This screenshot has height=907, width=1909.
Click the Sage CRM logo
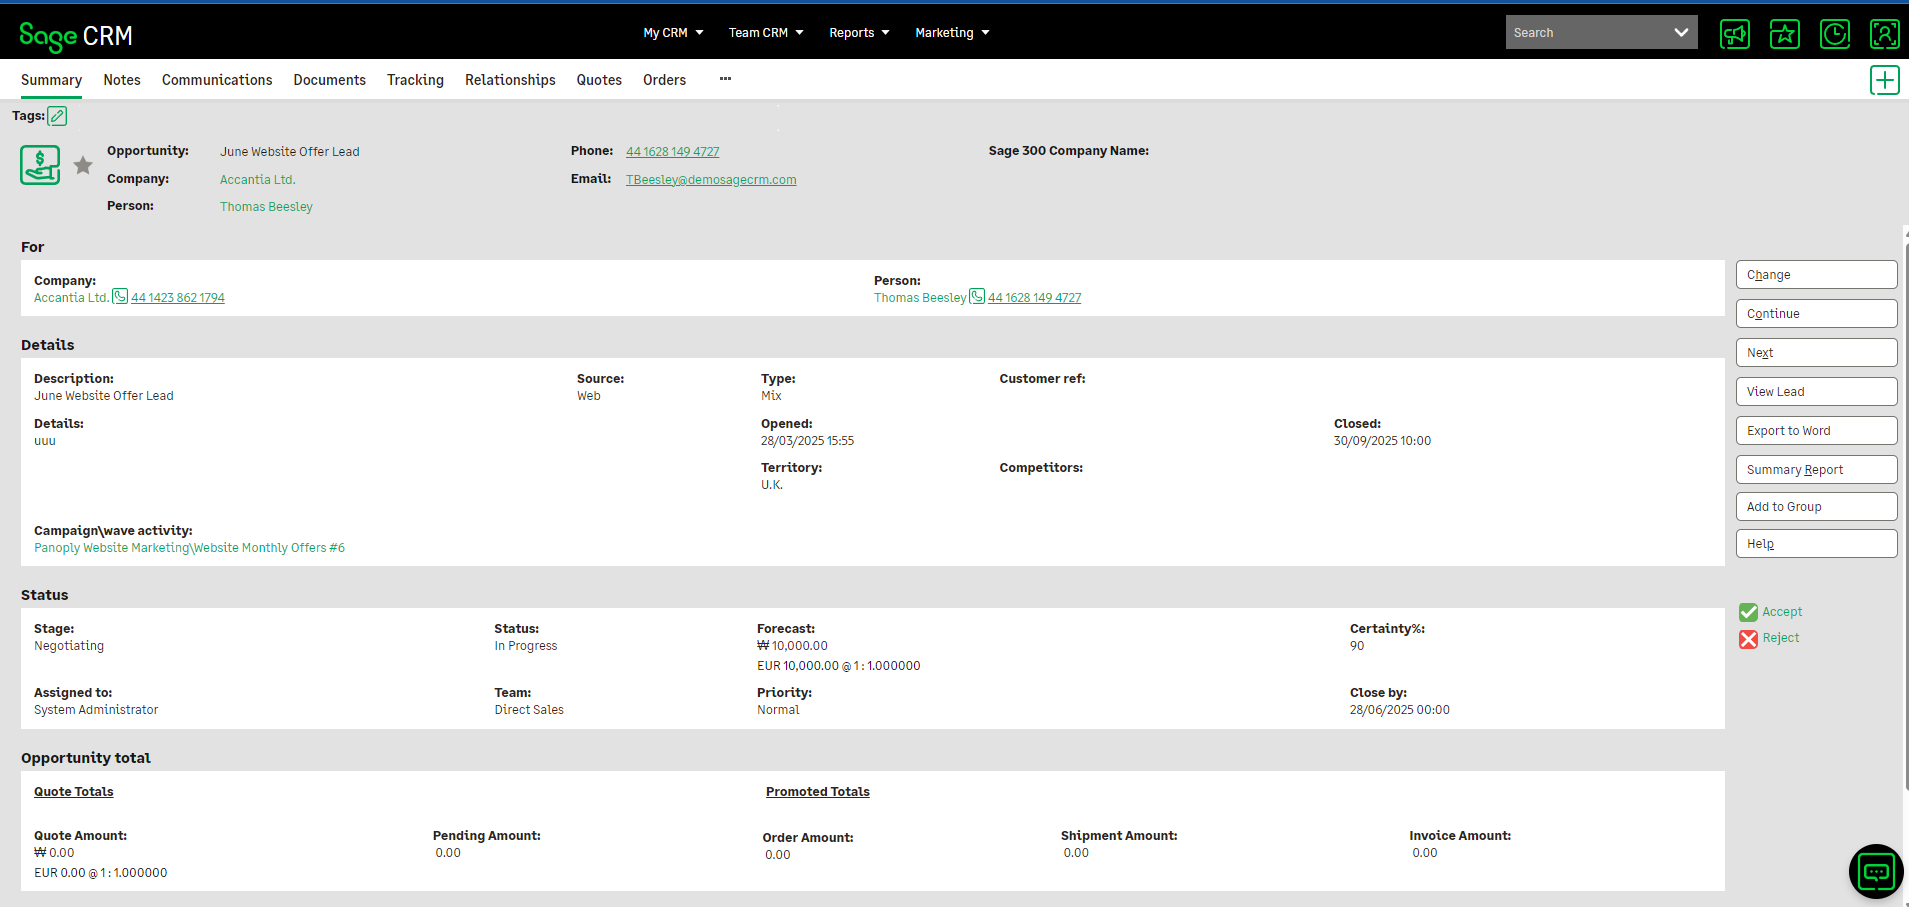tap(76, 36)
